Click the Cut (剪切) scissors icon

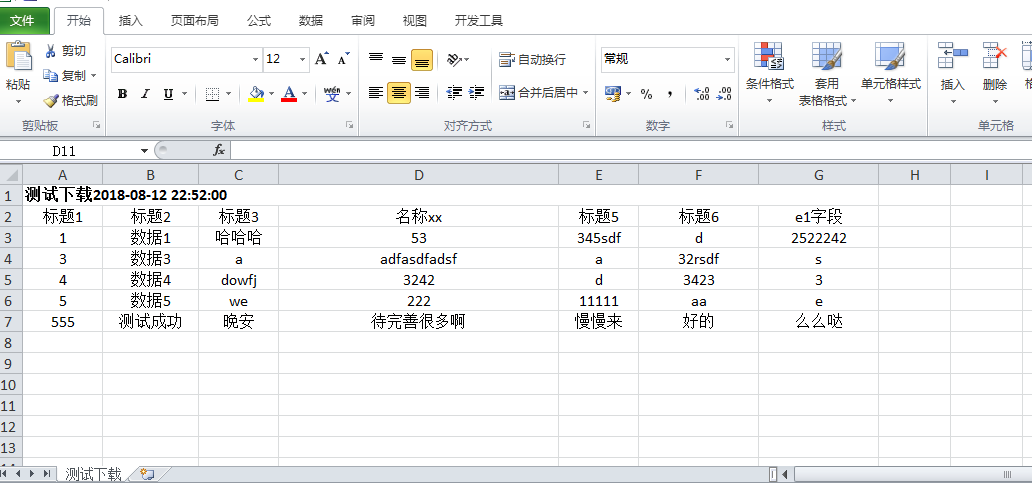[52, 51]
